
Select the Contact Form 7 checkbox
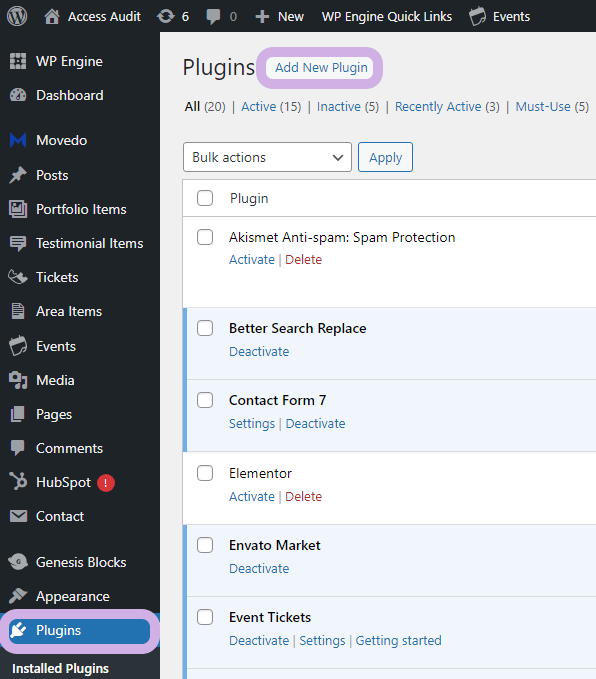pyautogui.click(x=205, y=400)
